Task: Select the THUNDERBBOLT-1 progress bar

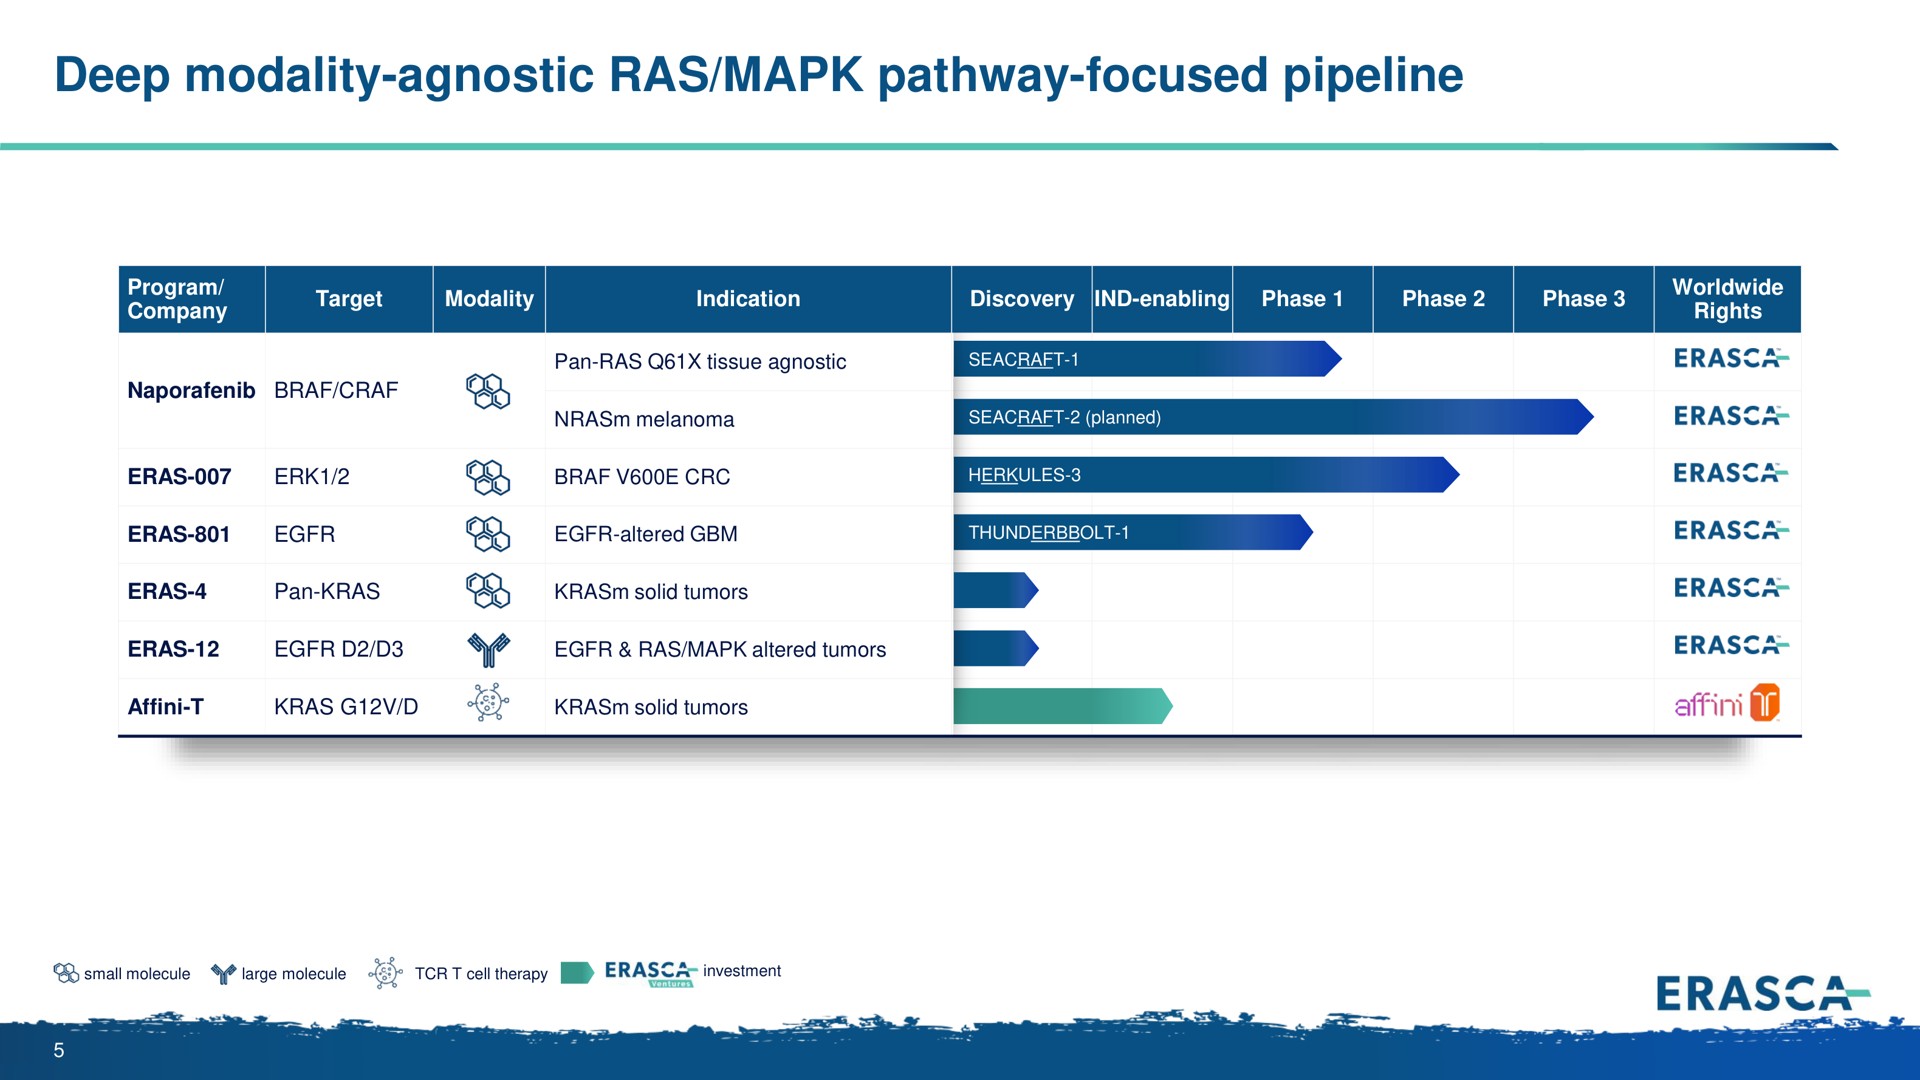Action: [x=1133, y=533]
